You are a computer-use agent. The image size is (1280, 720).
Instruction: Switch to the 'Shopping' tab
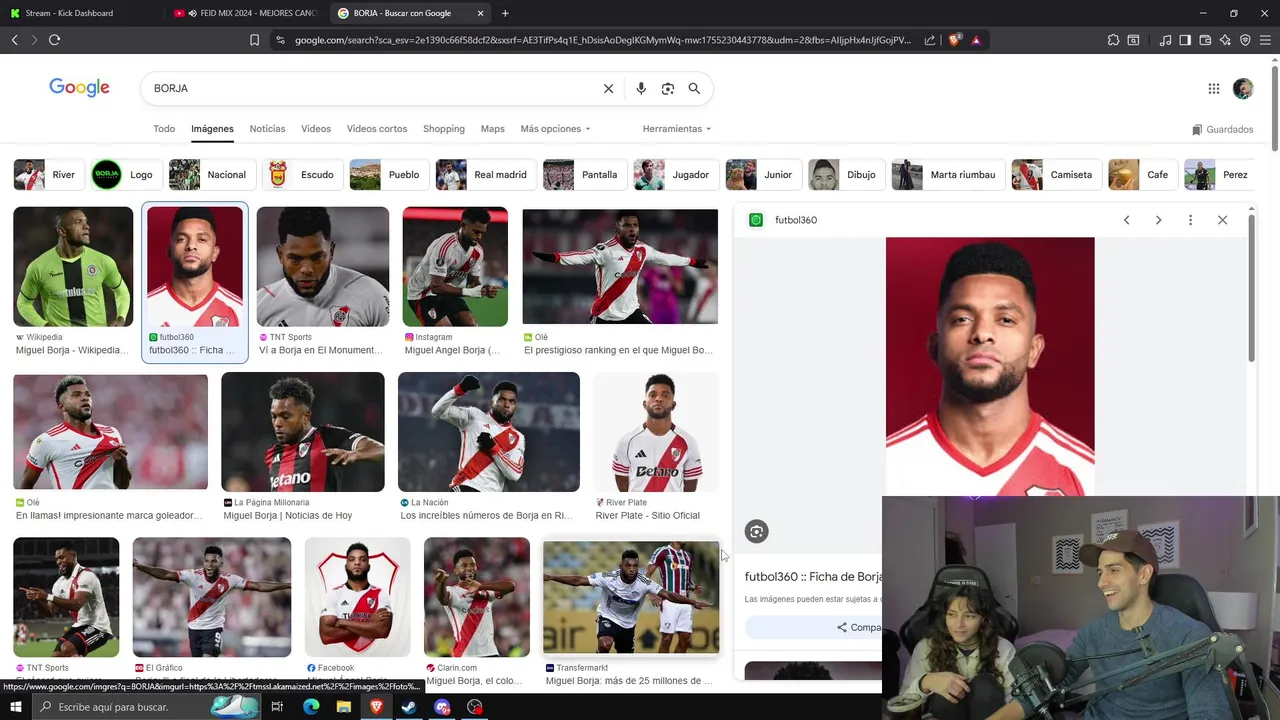[x=444, y=129]
